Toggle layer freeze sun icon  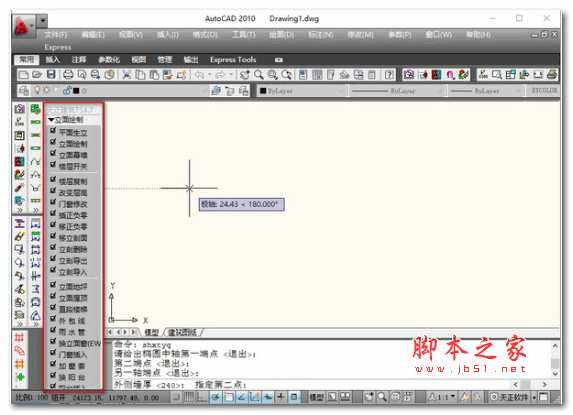[46, 90]
